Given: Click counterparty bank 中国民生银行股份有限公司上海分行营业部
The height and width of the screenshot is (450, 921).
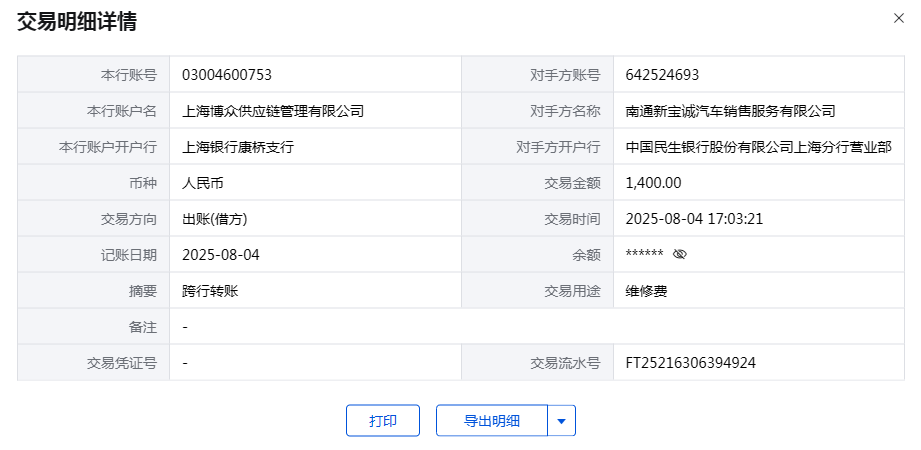Looking at the screenshot, I should click(x=758, y=147).
